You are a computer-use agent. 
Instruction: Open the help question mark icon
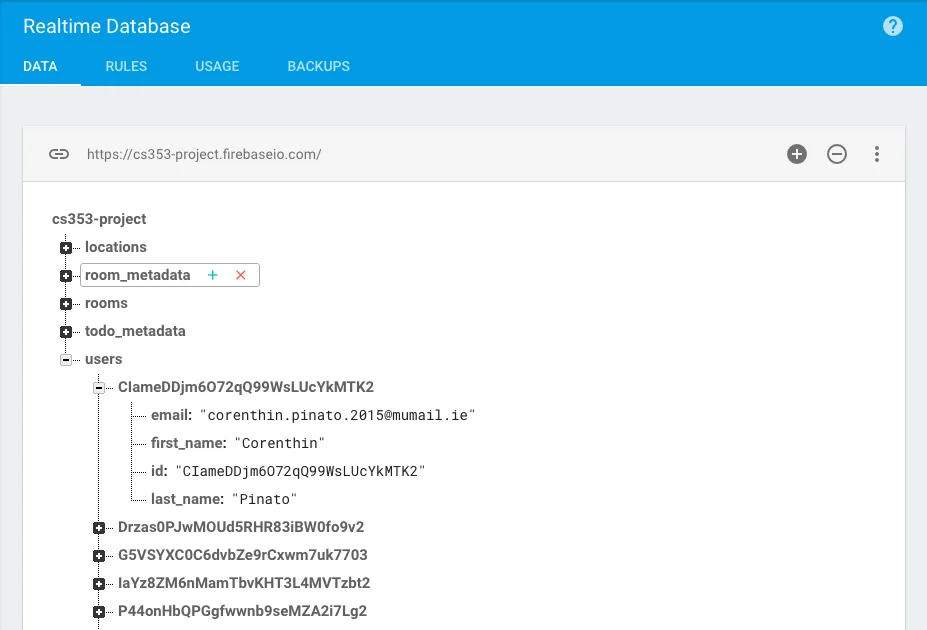892,26
